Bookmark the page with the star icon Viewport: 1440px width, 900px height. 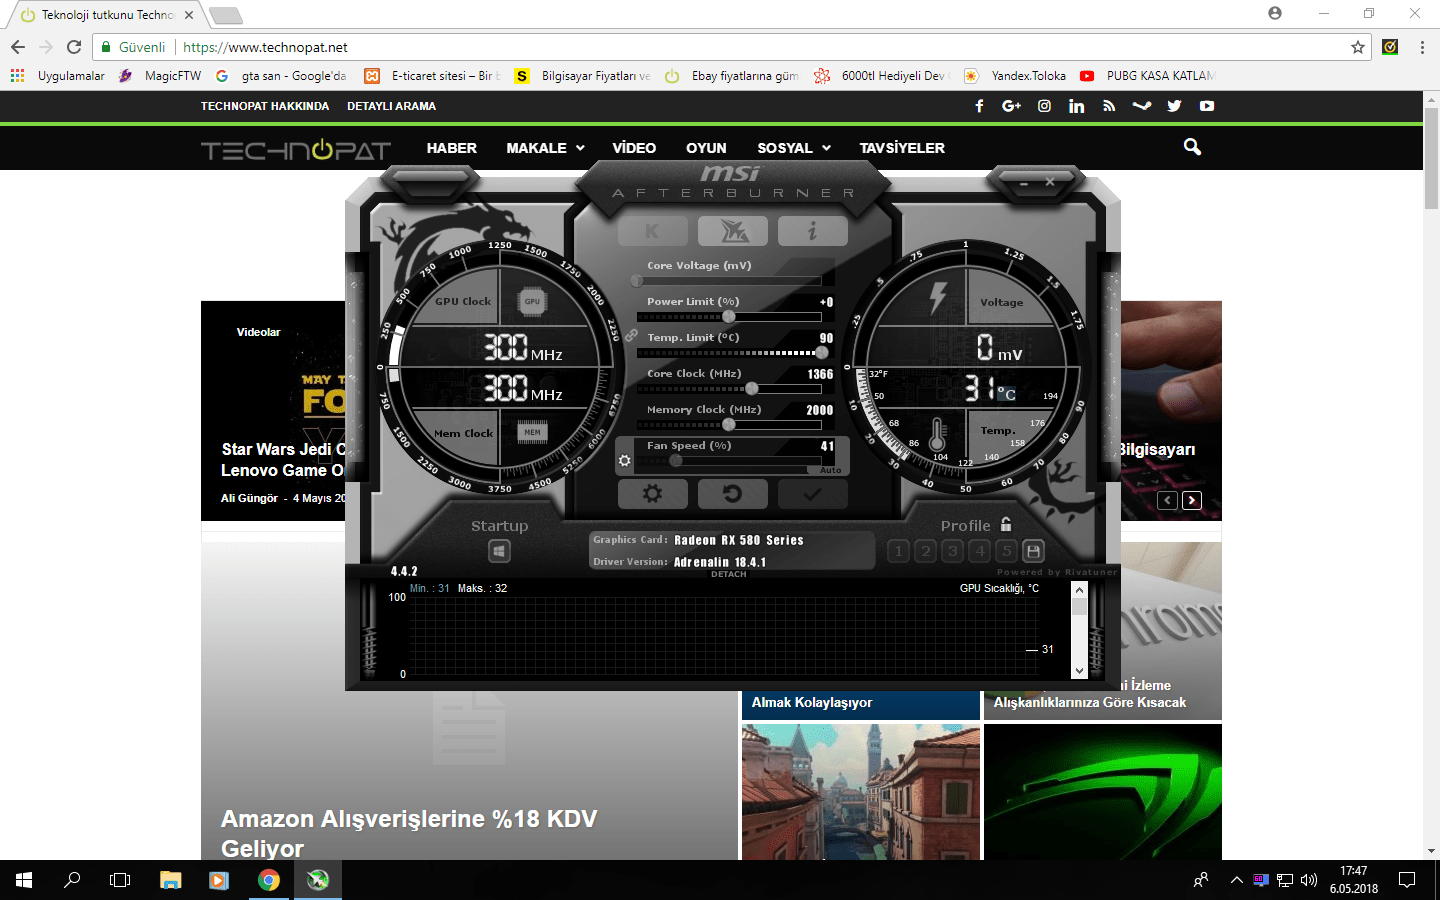tap(1358, 47)
